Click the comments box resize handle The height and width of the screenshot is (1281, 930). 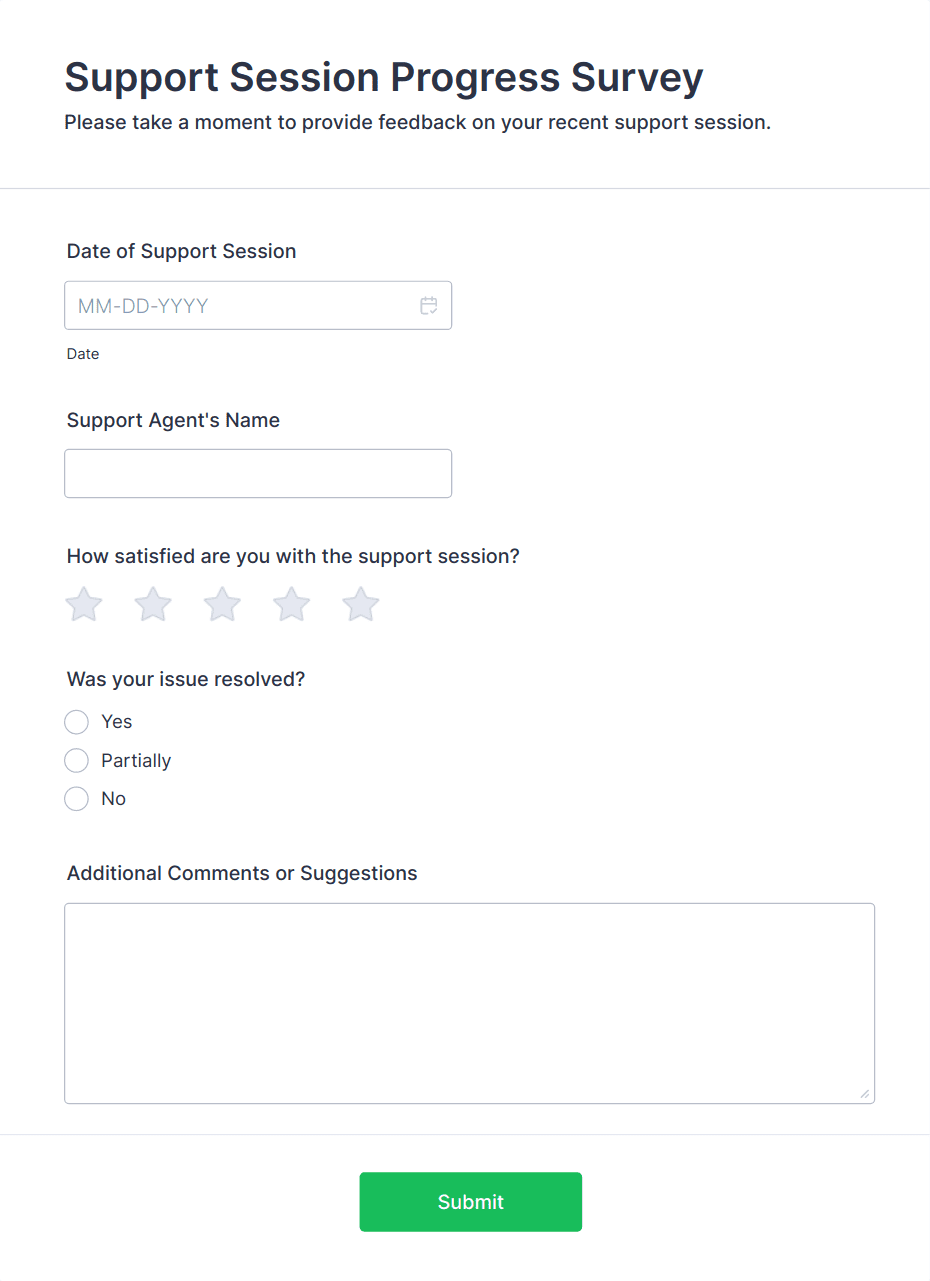point(864,1093)
